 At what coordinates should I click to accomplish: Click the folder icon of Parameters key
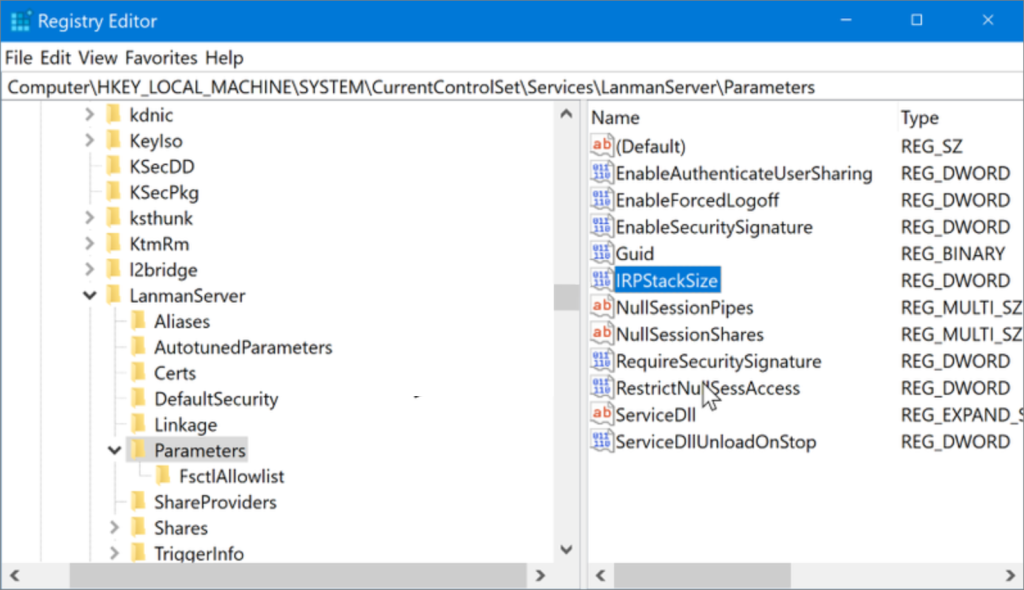138,450
